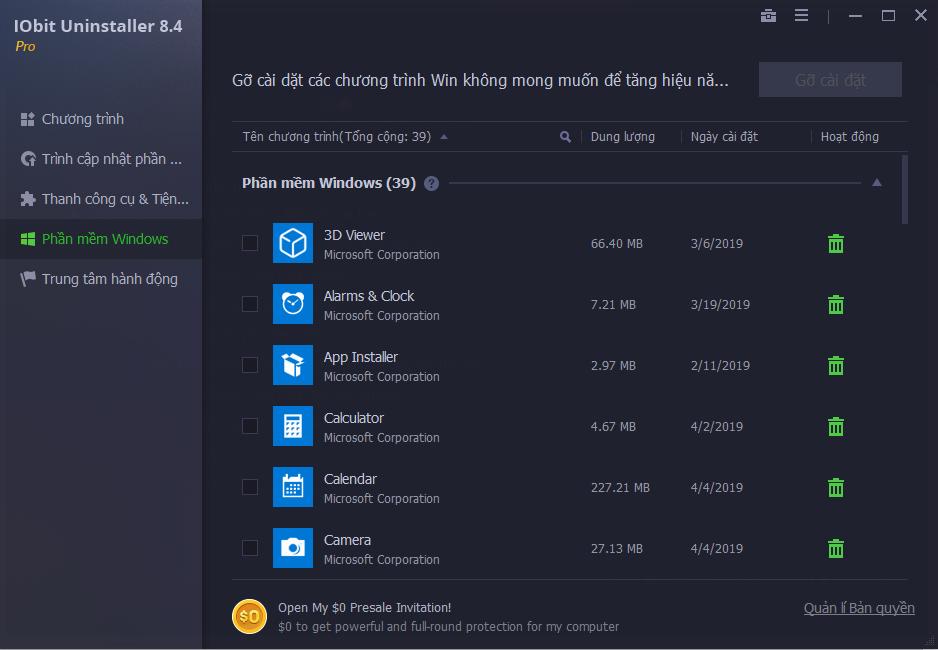Screen dimensions: 938x650
Task: Click the trash icon for 3D Viewer
Action: coord(836,244)
